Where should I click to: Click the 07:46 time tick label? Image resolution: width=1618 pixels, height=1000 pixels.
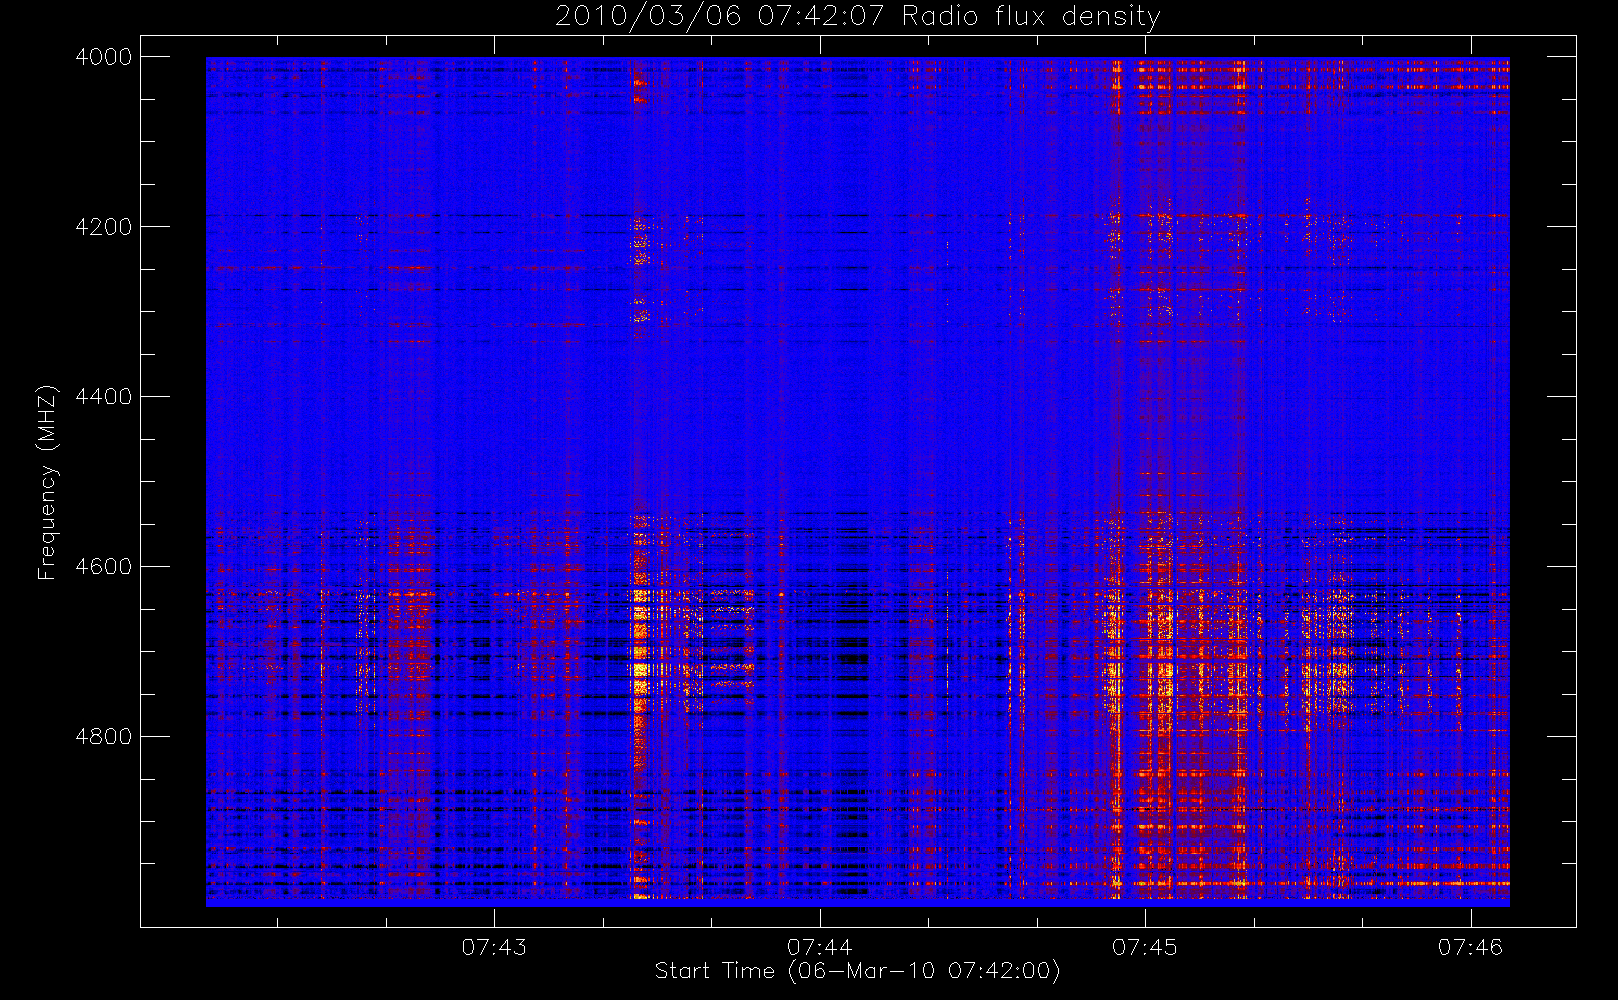coord(1470,947)
